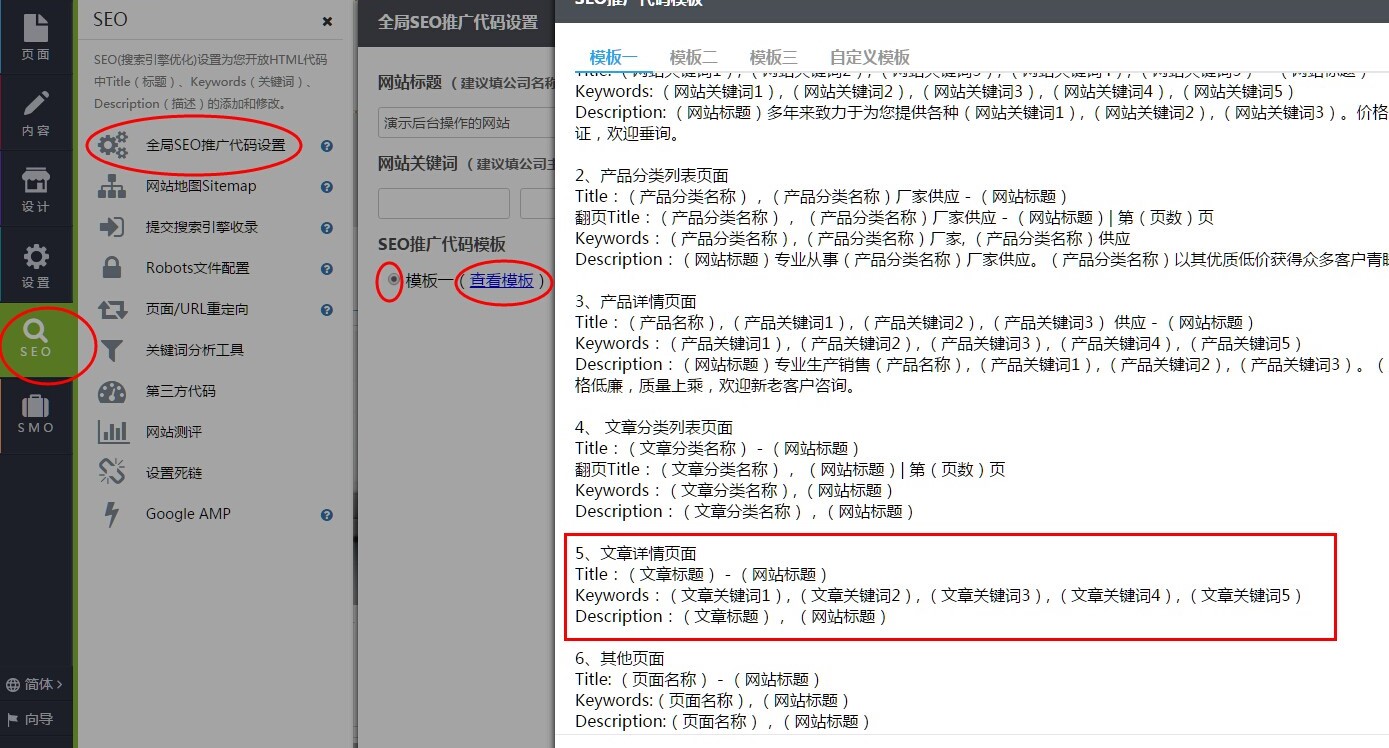Screen dimensions: 1389x748
Task: Open 全局SEO推广代码设置 menu entry
Action: 215,145
